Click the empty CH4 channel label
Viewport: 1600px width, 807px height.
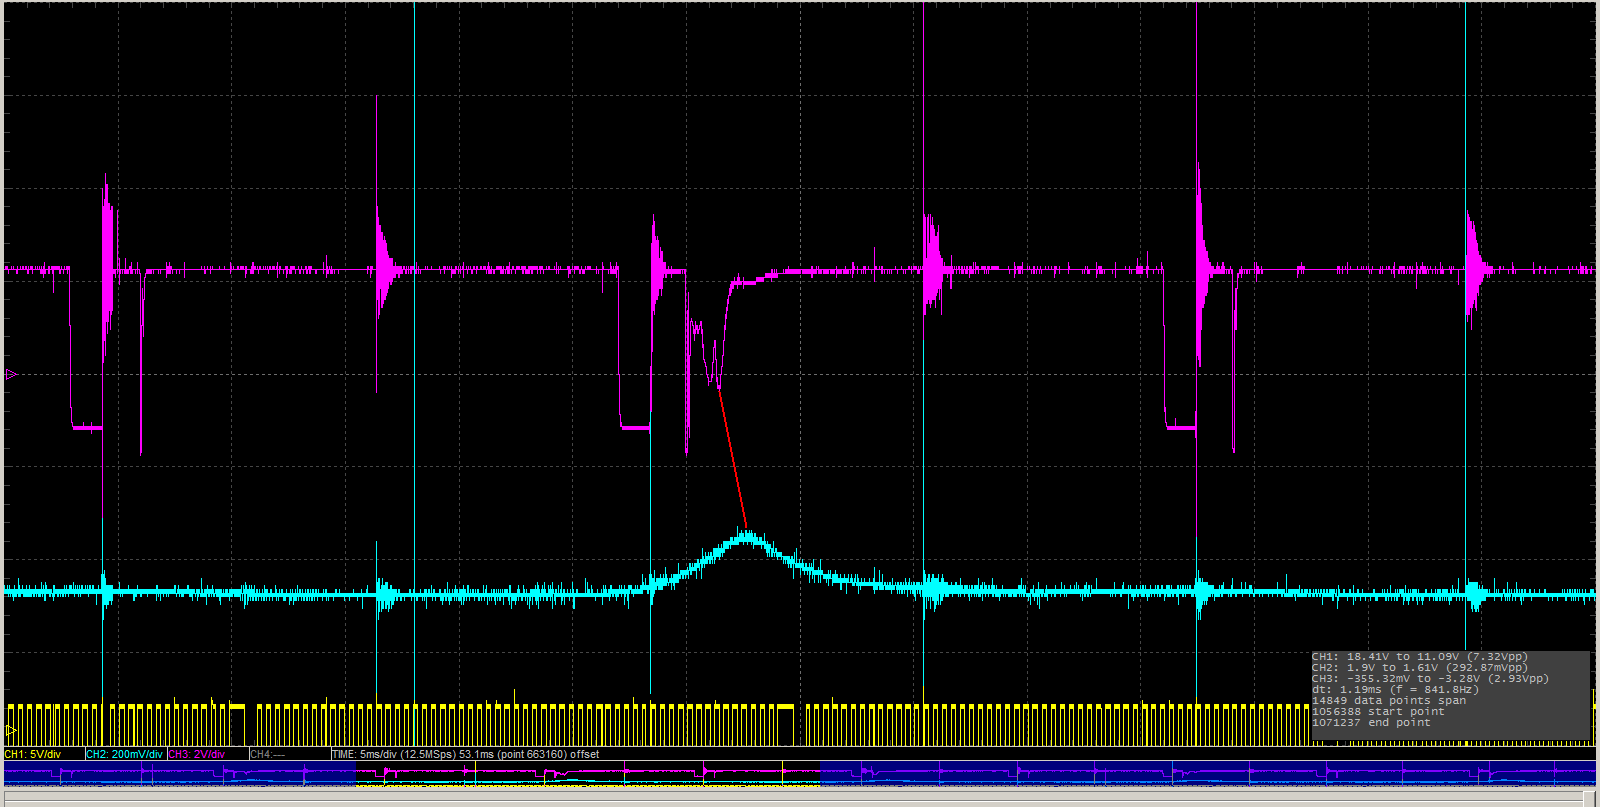(x=267, y=754)
